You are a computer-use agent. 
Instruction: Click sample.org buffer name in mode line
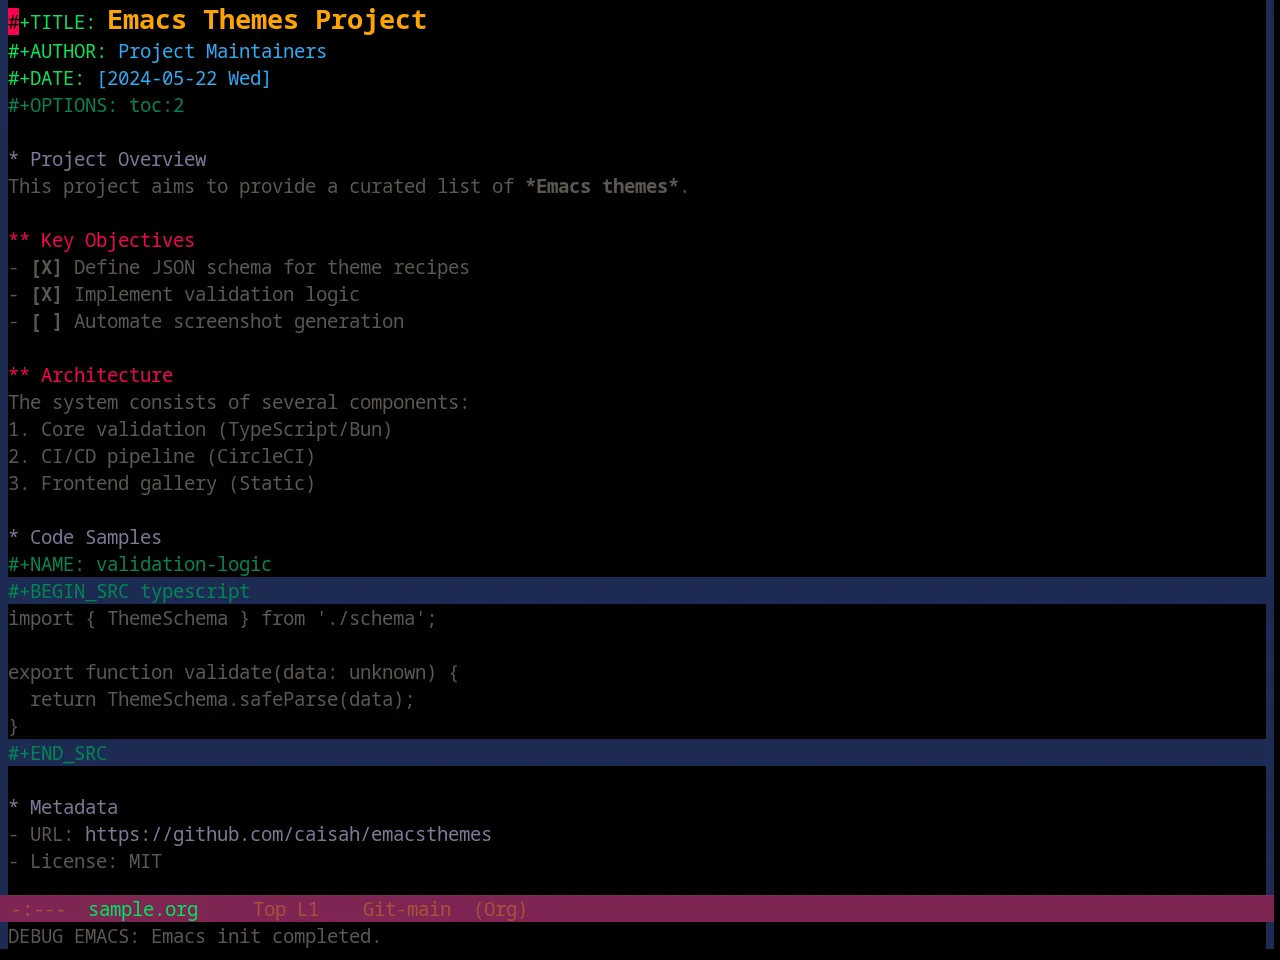tap(143, 909)
